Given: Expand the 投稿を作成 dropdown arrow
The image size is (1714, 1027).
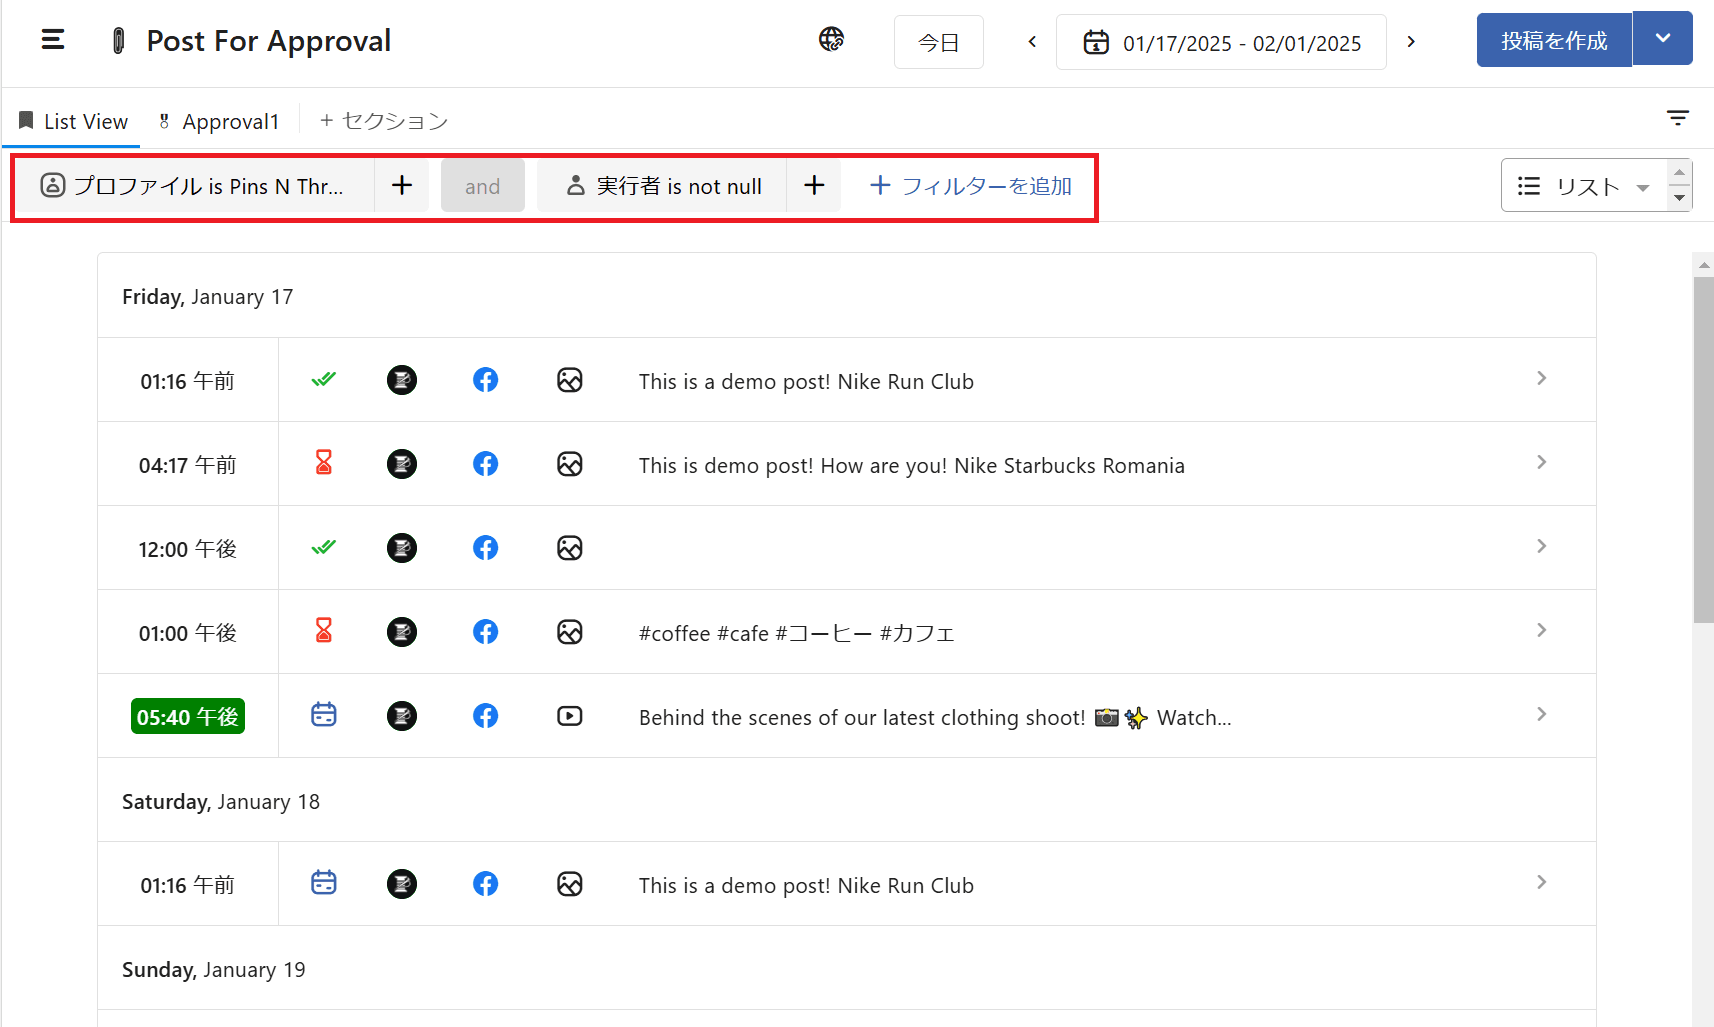Looking at the screenshot, I should click(x=1663, y=39).
